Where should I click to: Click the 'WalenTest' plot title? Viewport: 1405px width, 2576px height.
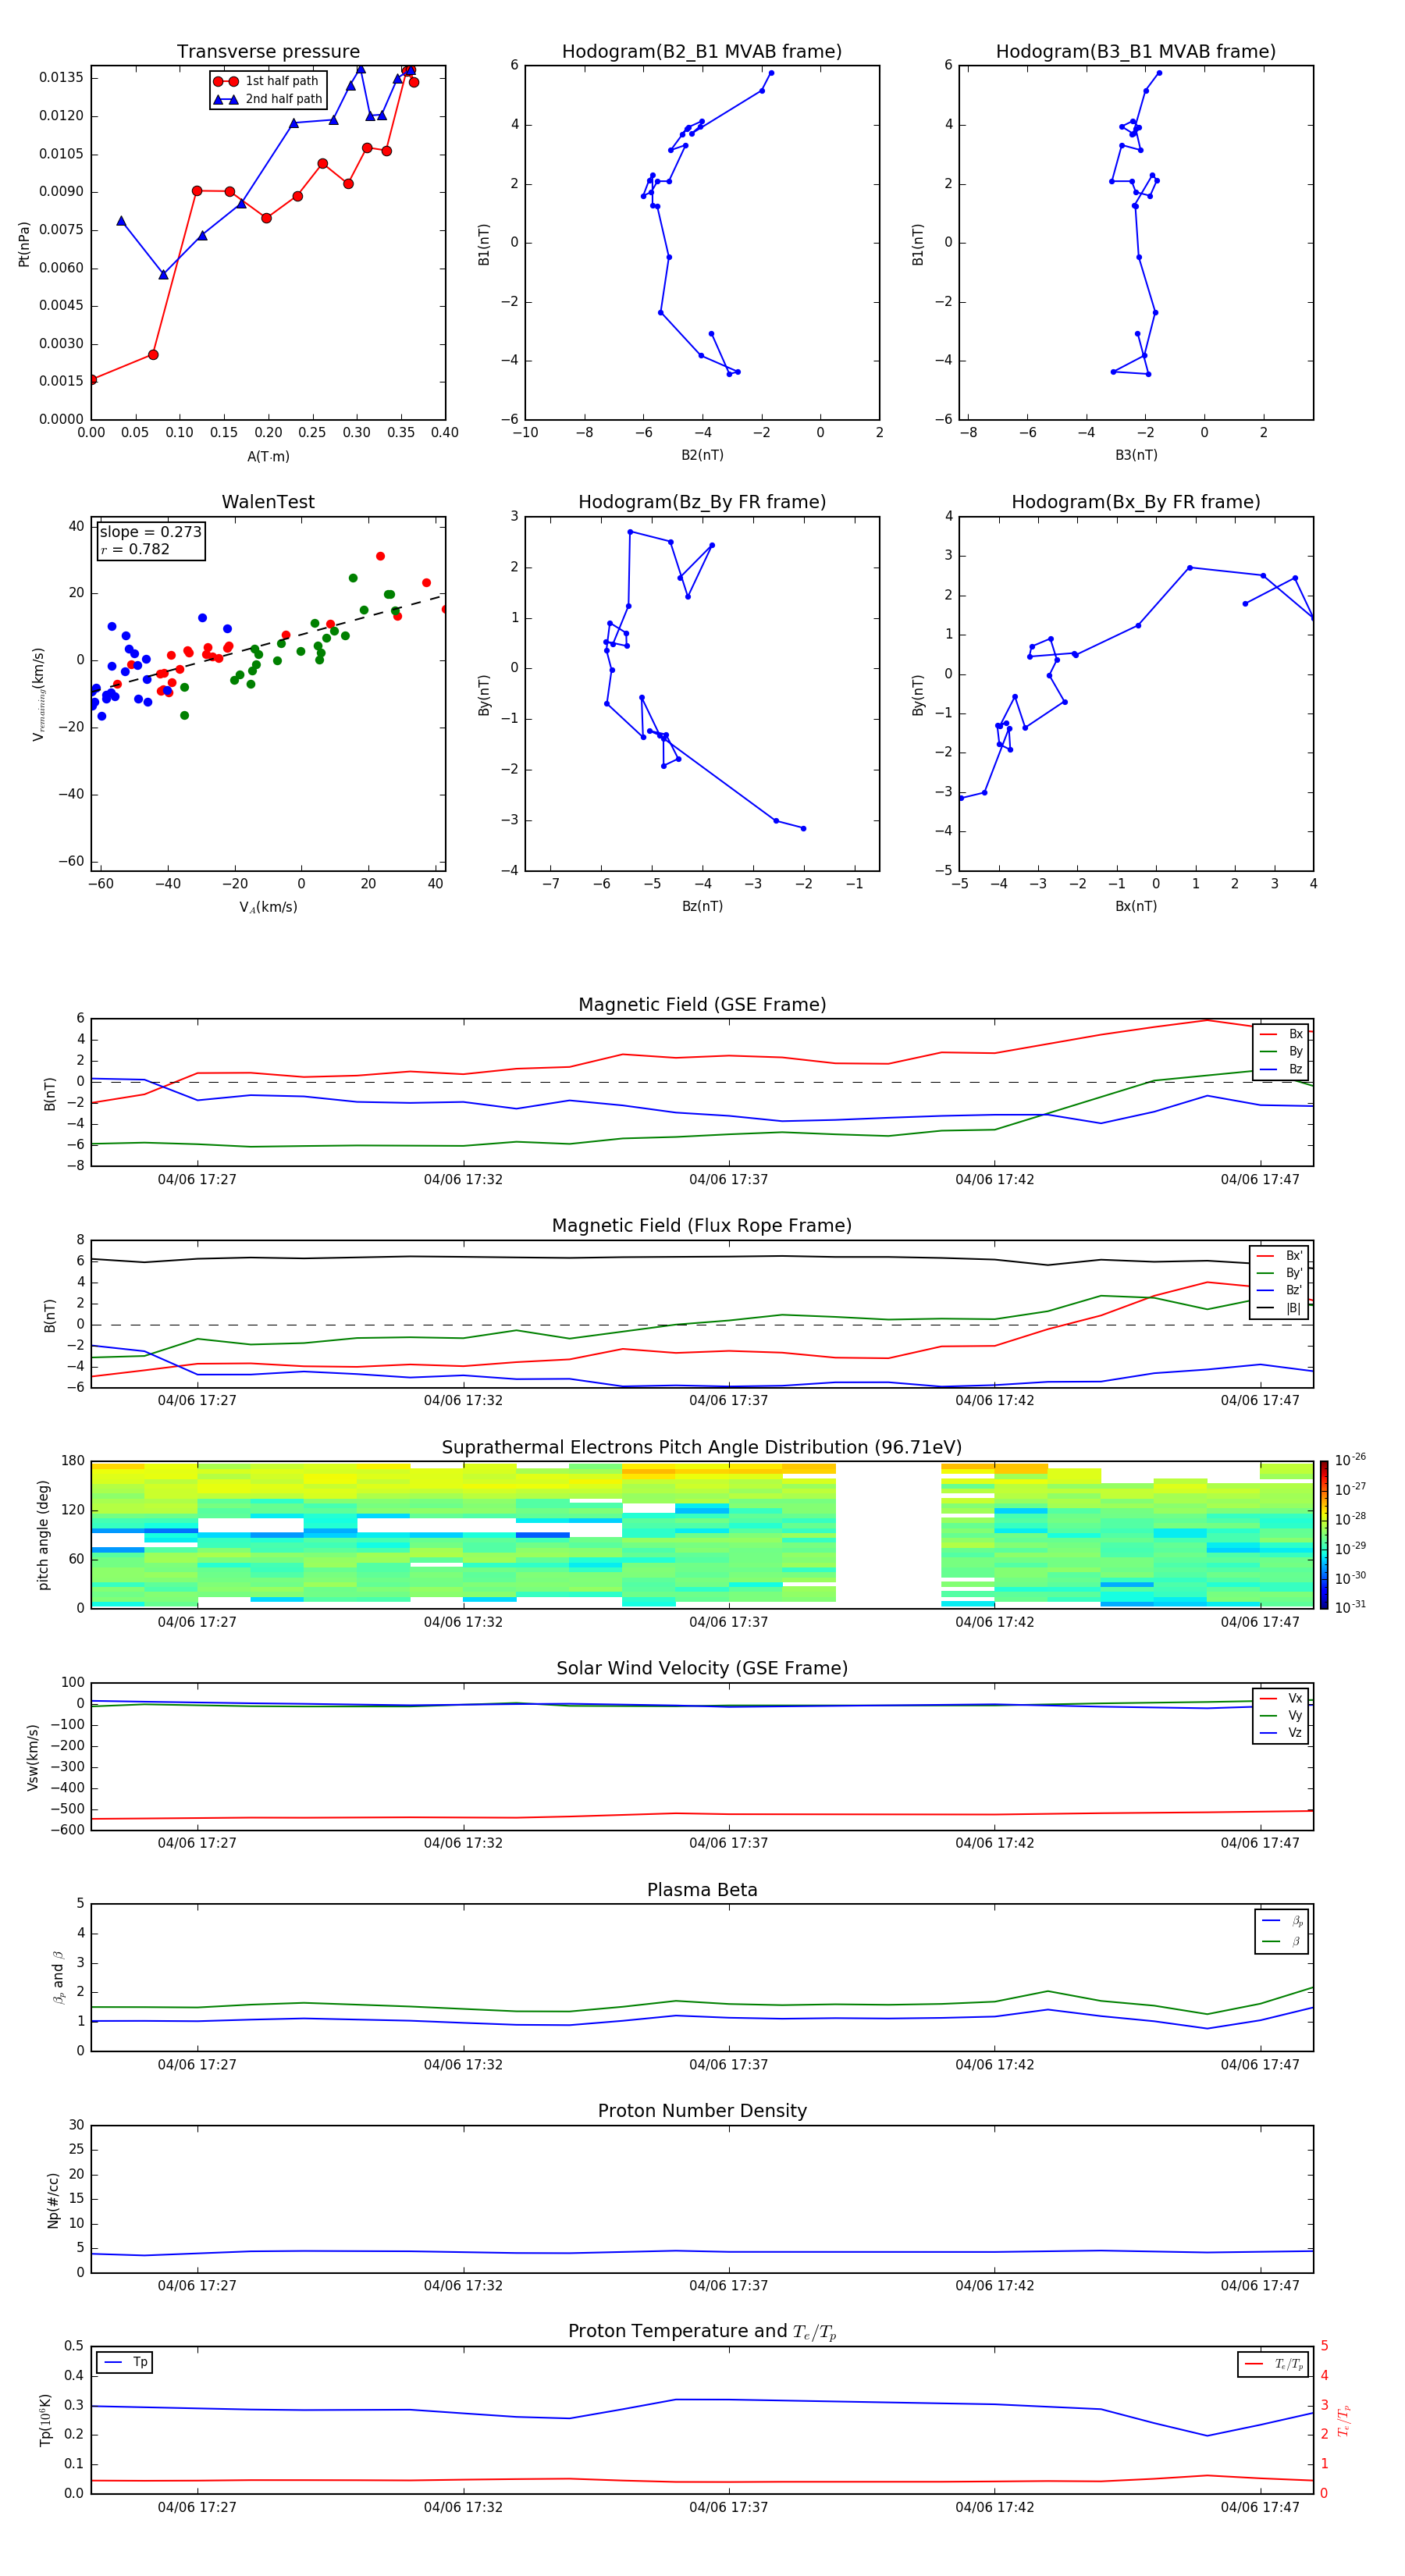pyautogui.click(x=268, y=502)
